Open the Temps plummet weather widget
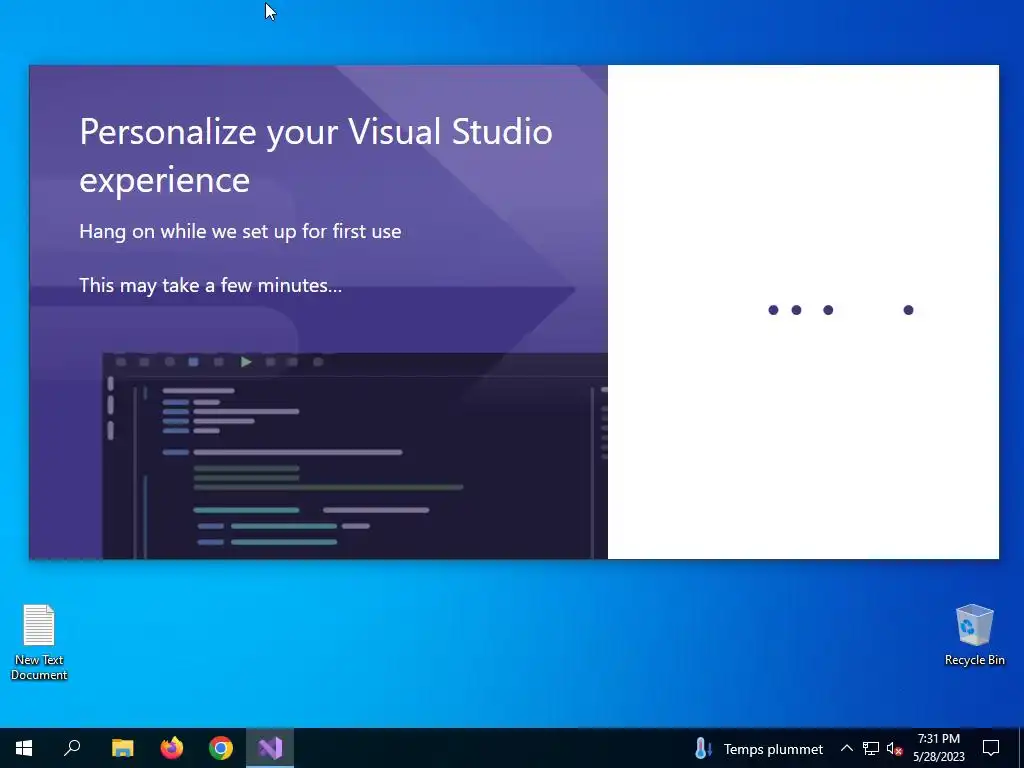Screen dimensions: 1024x768 (760, 748)
